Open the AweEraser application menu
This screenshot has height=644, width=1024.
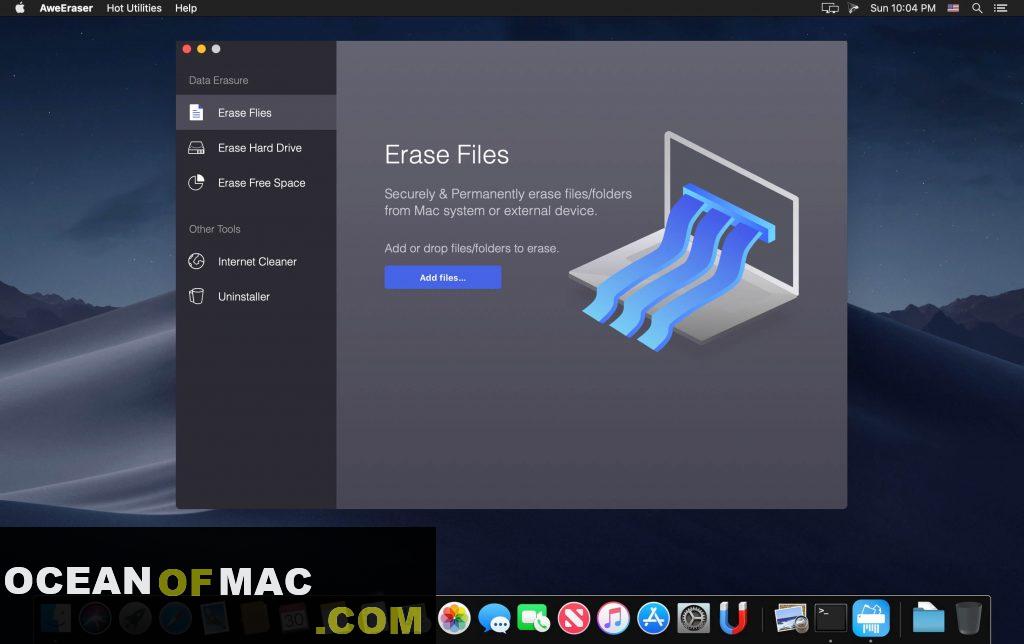pos(66,8)
